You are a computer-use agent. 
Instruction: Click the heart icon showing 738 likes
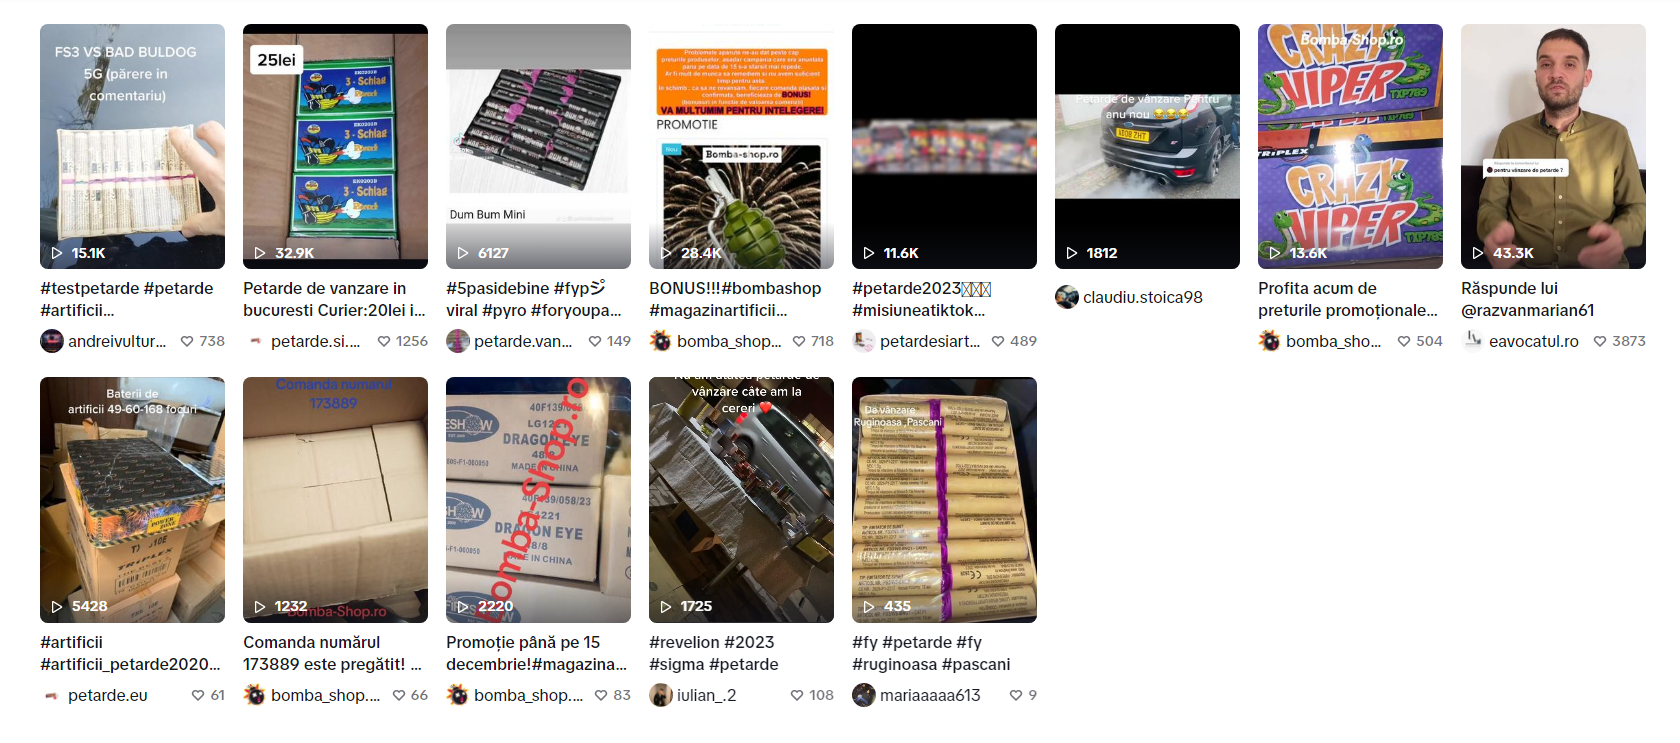(187, 341)
